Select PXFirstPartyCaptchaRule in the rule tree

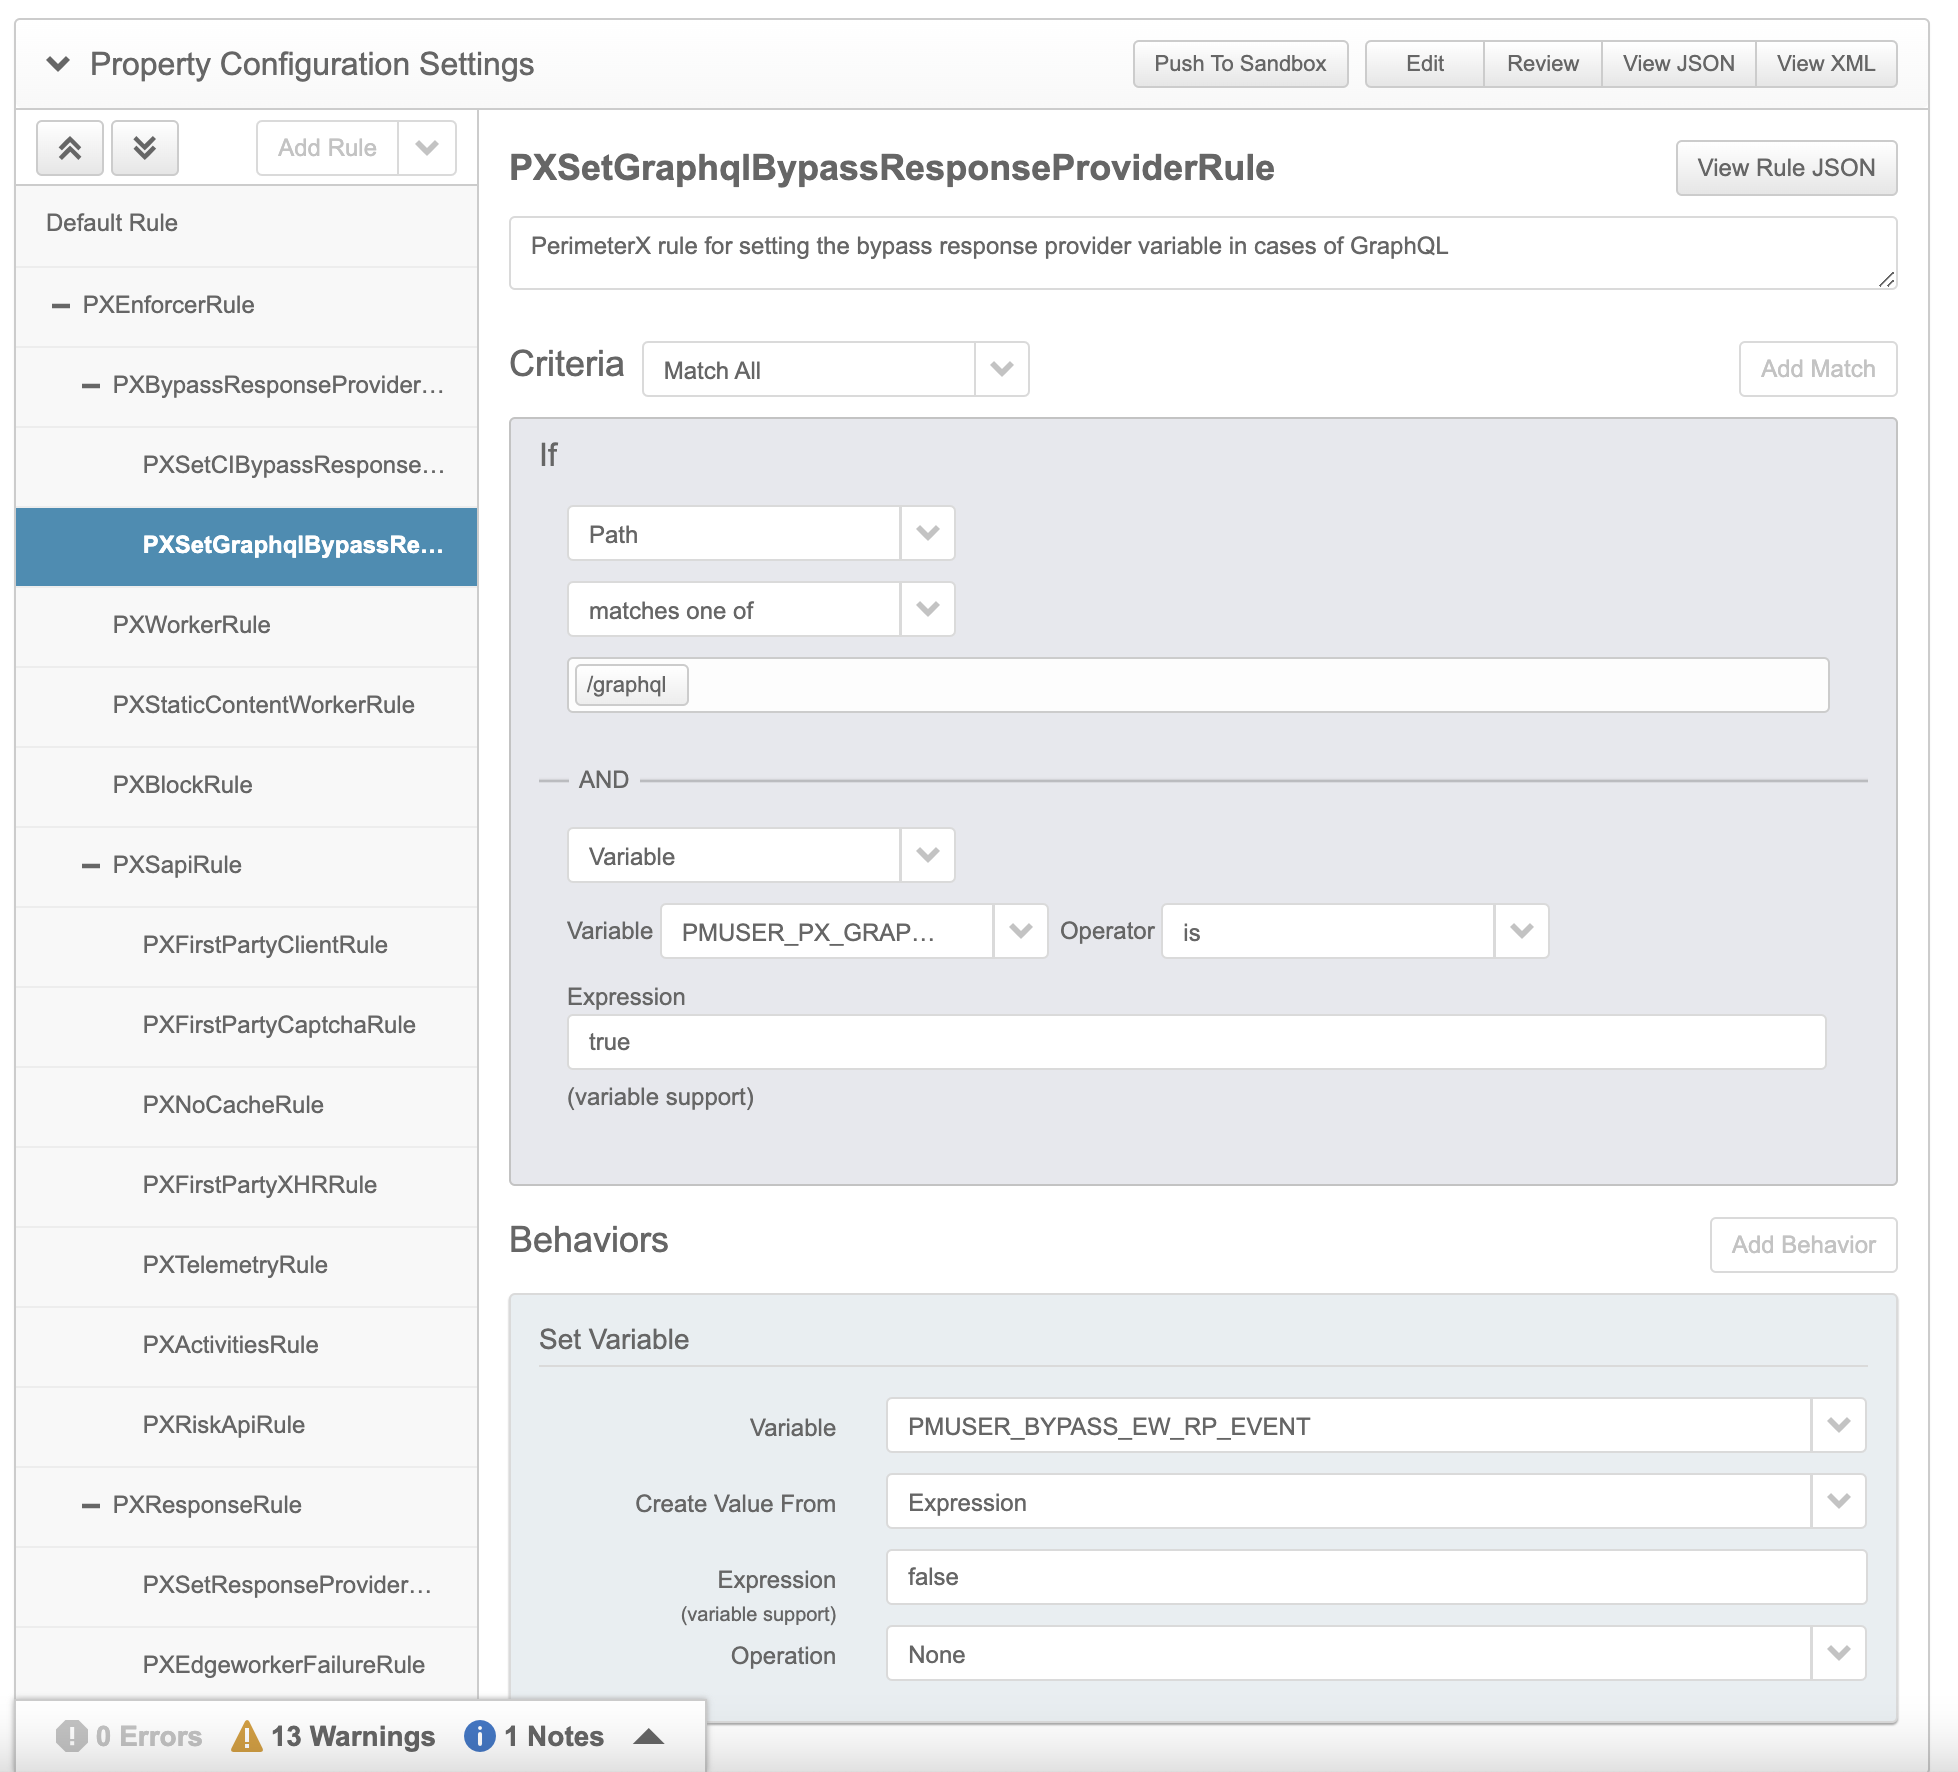pyautogui.click(x=278, y=1025)
